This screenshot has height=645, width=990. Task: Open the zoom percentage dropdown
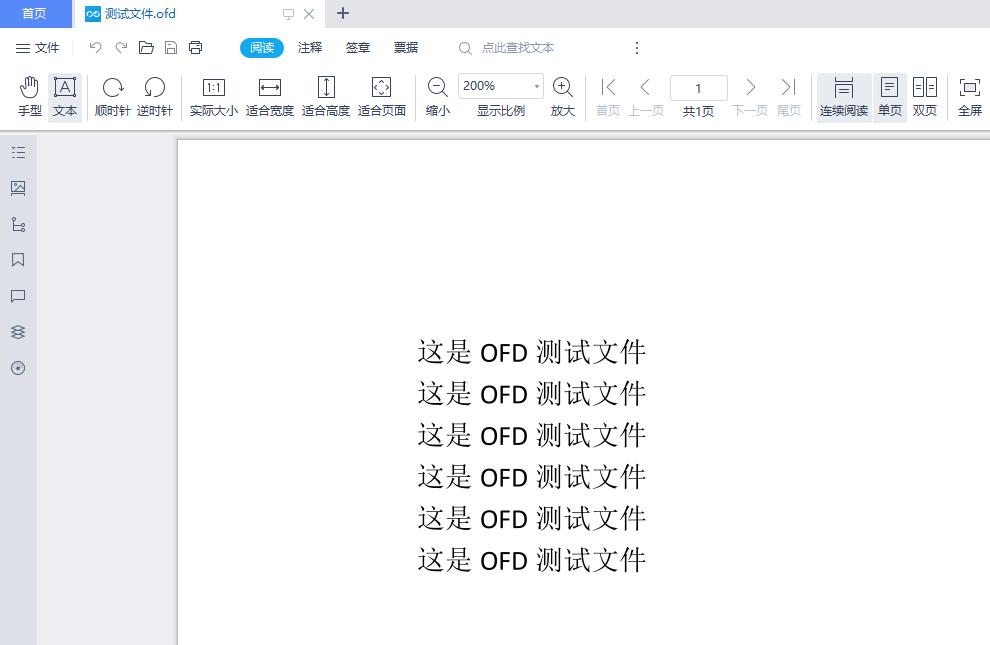pyautogui.click(x=536, y=86)
